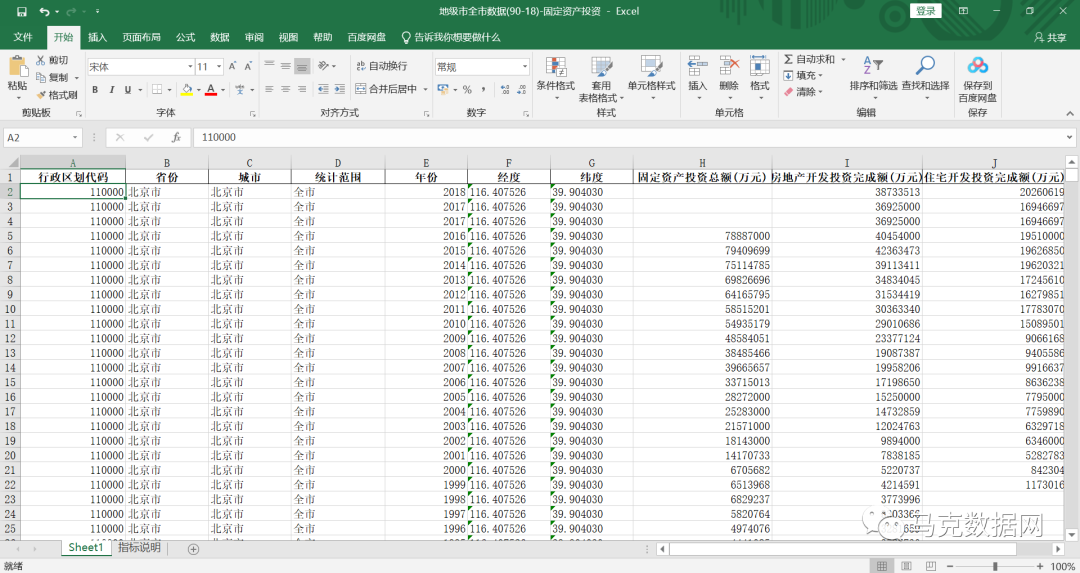Open the font size dropdown showing 11

click(x=219, y=67)
